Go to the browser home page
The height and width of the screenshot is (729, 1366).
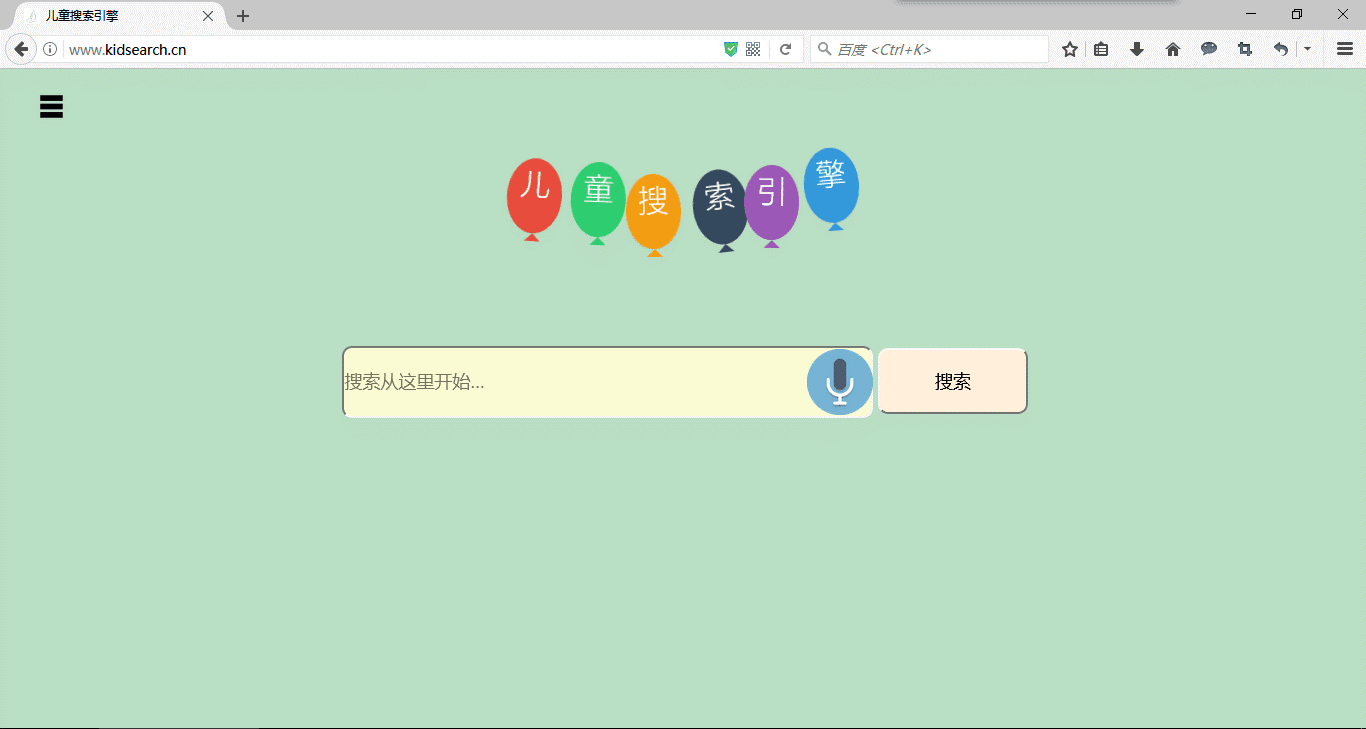pyautogui.click(x=1172, y=48)
